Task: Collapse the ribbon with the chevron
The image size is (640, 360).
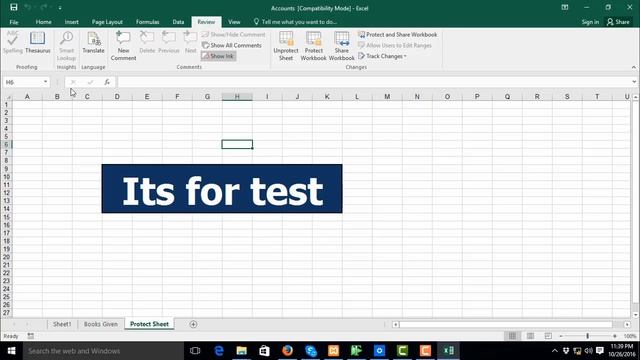Action: point(633,67)
